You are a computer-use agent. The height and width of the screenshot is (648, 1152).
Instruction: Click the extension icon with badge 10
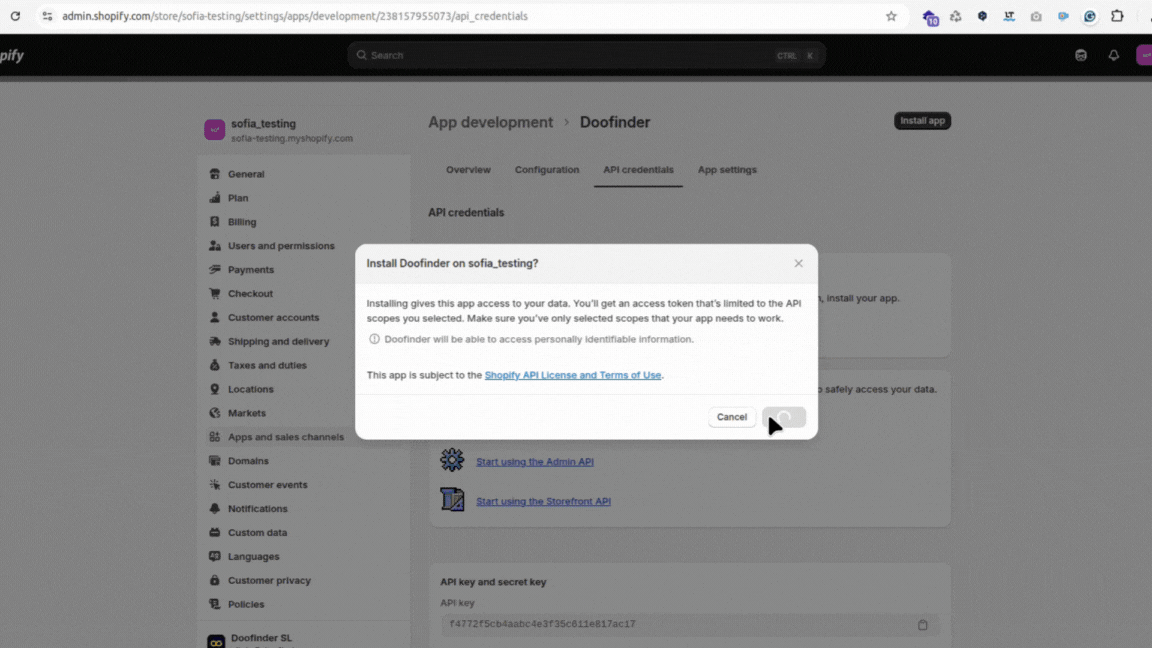(x=930, y=17)
